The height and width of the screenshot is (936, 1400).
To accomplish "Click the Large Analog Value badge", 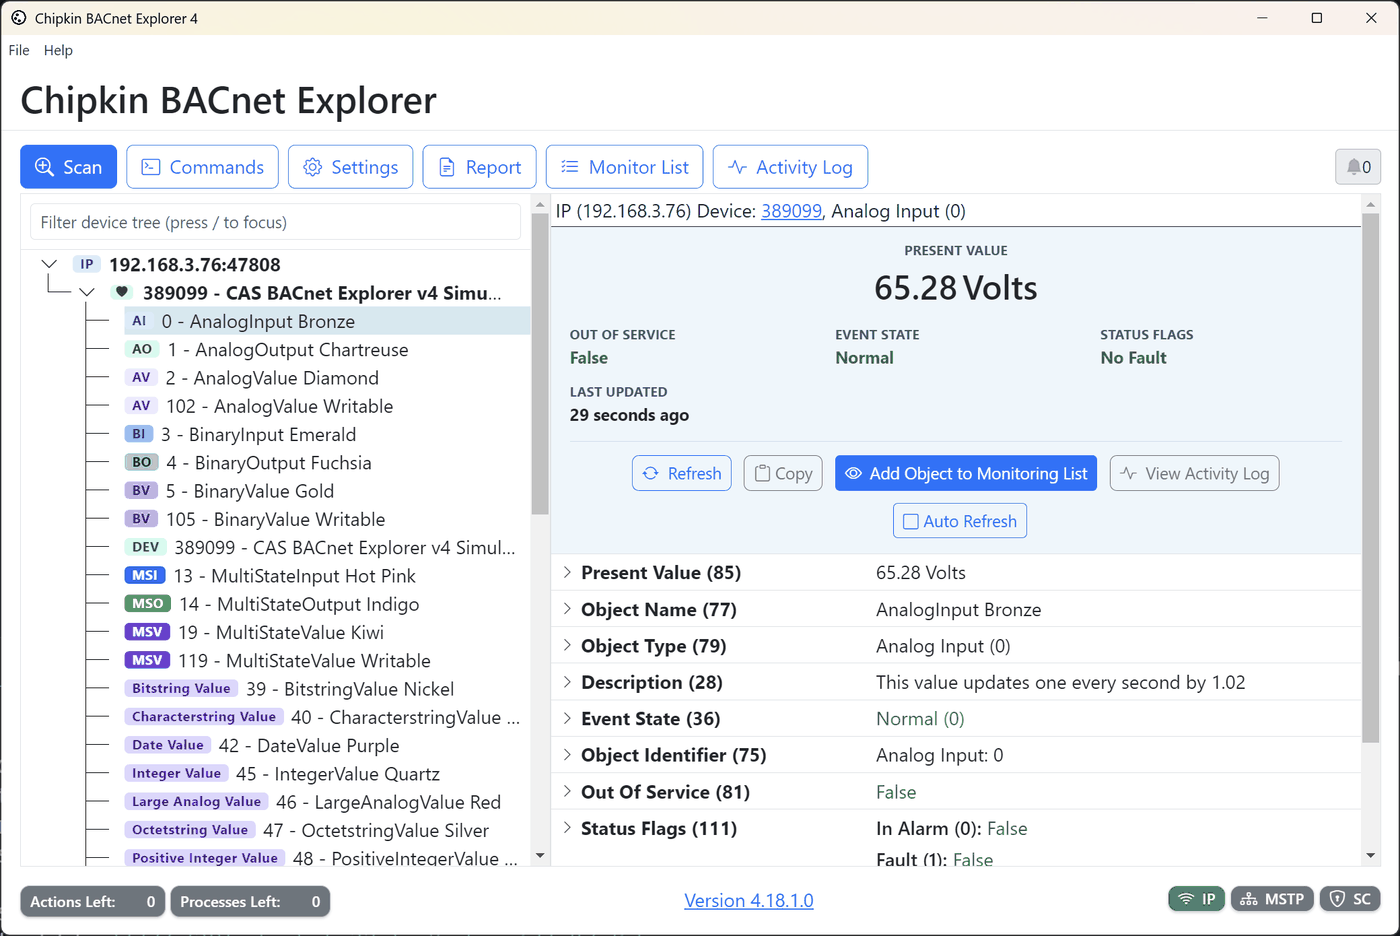I will pos(196,802).
